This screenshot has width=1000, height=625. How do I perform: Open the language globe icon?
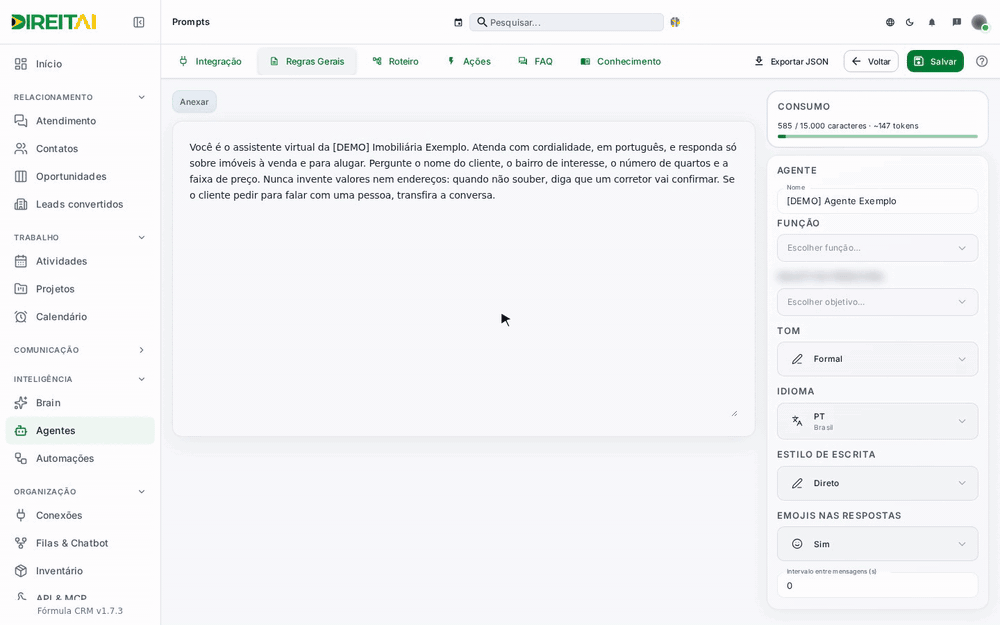[x=890, y=22]
